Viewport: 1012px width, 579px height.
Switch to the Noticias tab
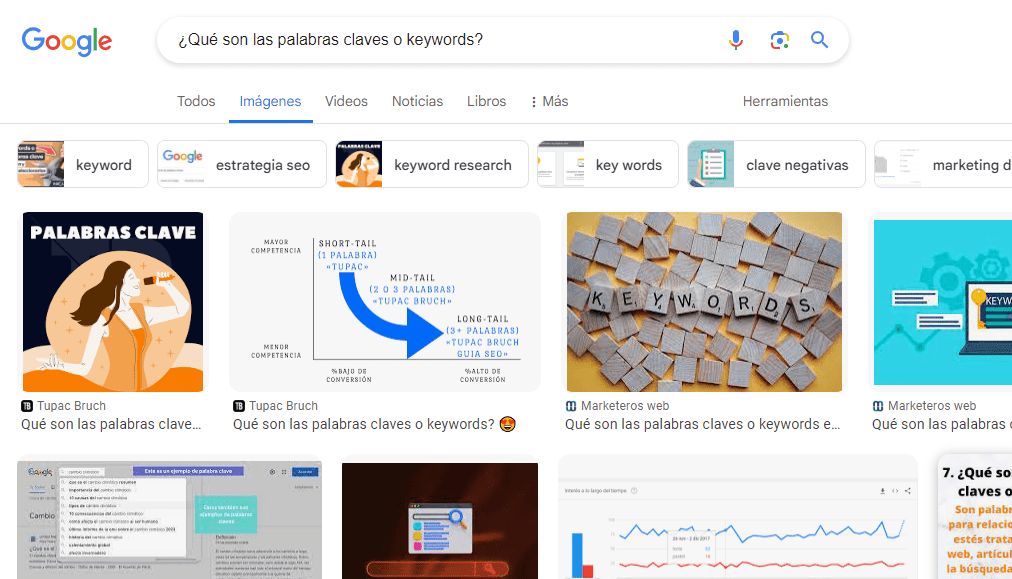(417, 101)
